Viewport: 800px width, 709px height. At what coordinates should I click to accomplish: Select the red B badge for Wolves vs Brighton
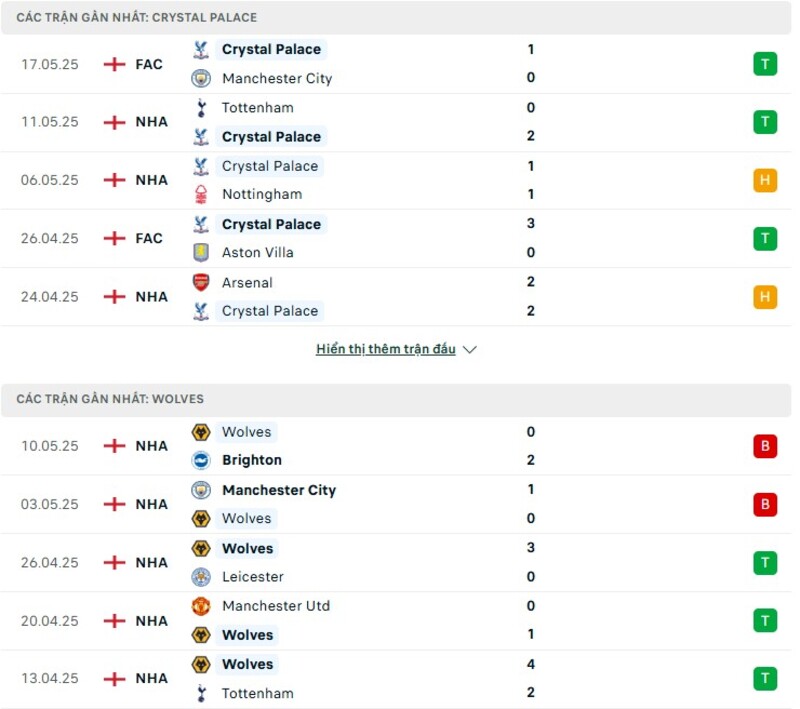765,446
